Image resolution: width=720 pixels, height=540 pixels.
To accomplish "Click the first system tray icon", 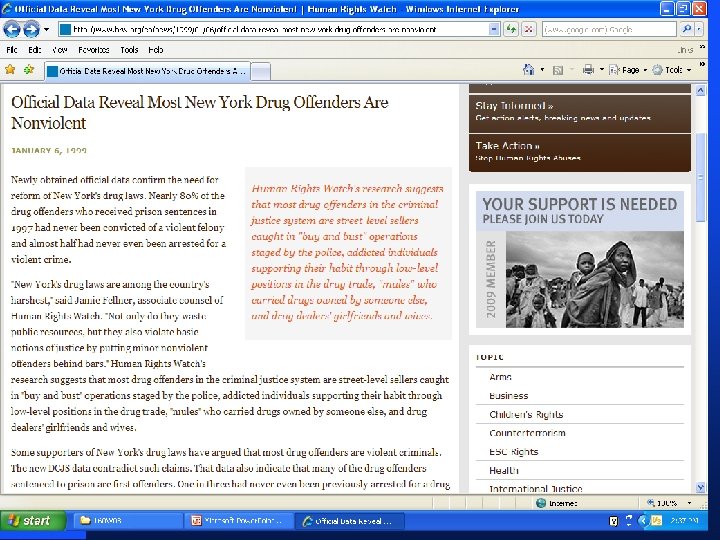I will 613,521.
